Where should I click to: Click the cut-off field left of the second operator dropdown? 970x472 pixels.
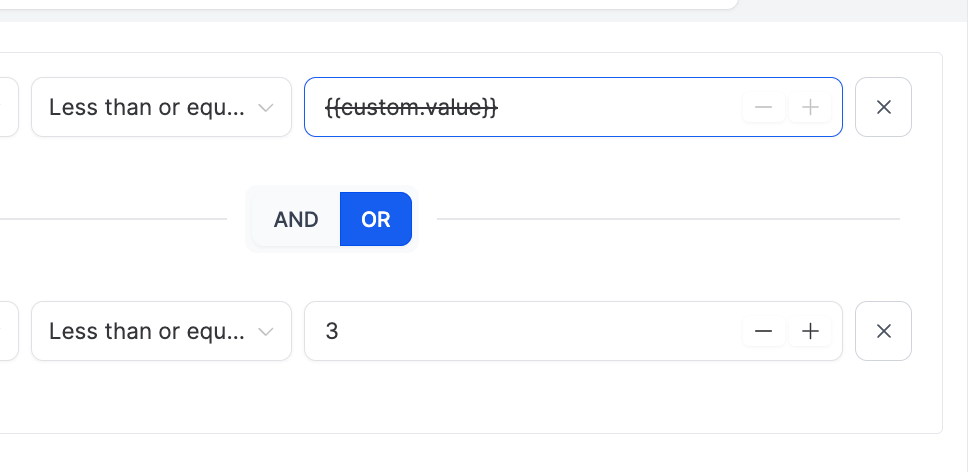coord(8,331)
